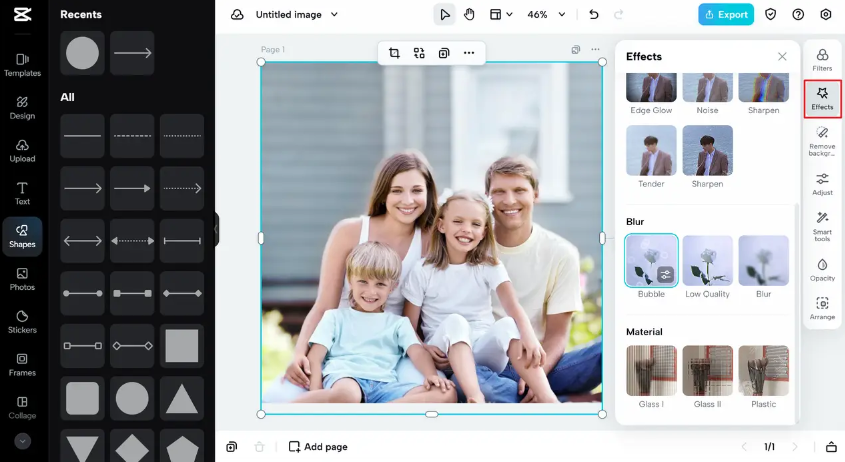Click the undo arrow
This screenshot has width=845, height=462.
click(x=594, y=15)
